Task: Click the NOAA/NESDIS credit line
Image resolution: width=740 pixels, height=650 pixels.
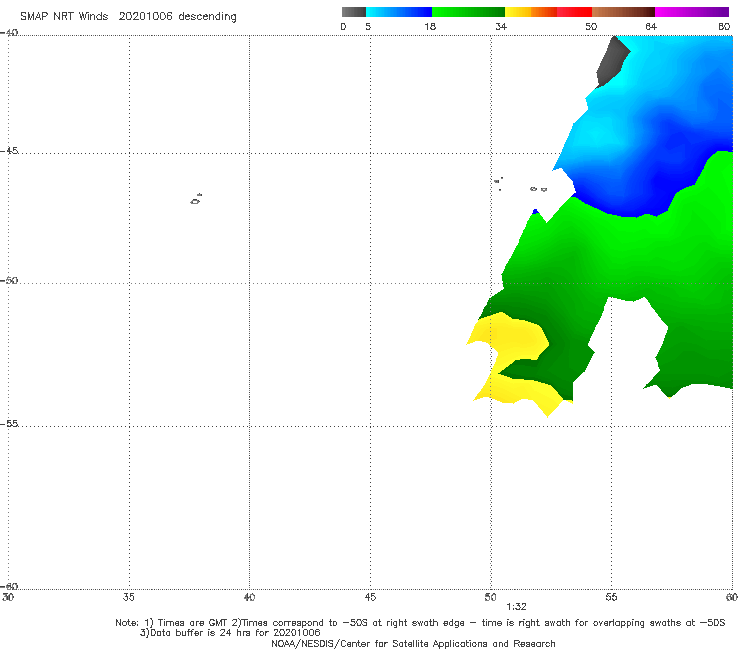Action: 413,643
